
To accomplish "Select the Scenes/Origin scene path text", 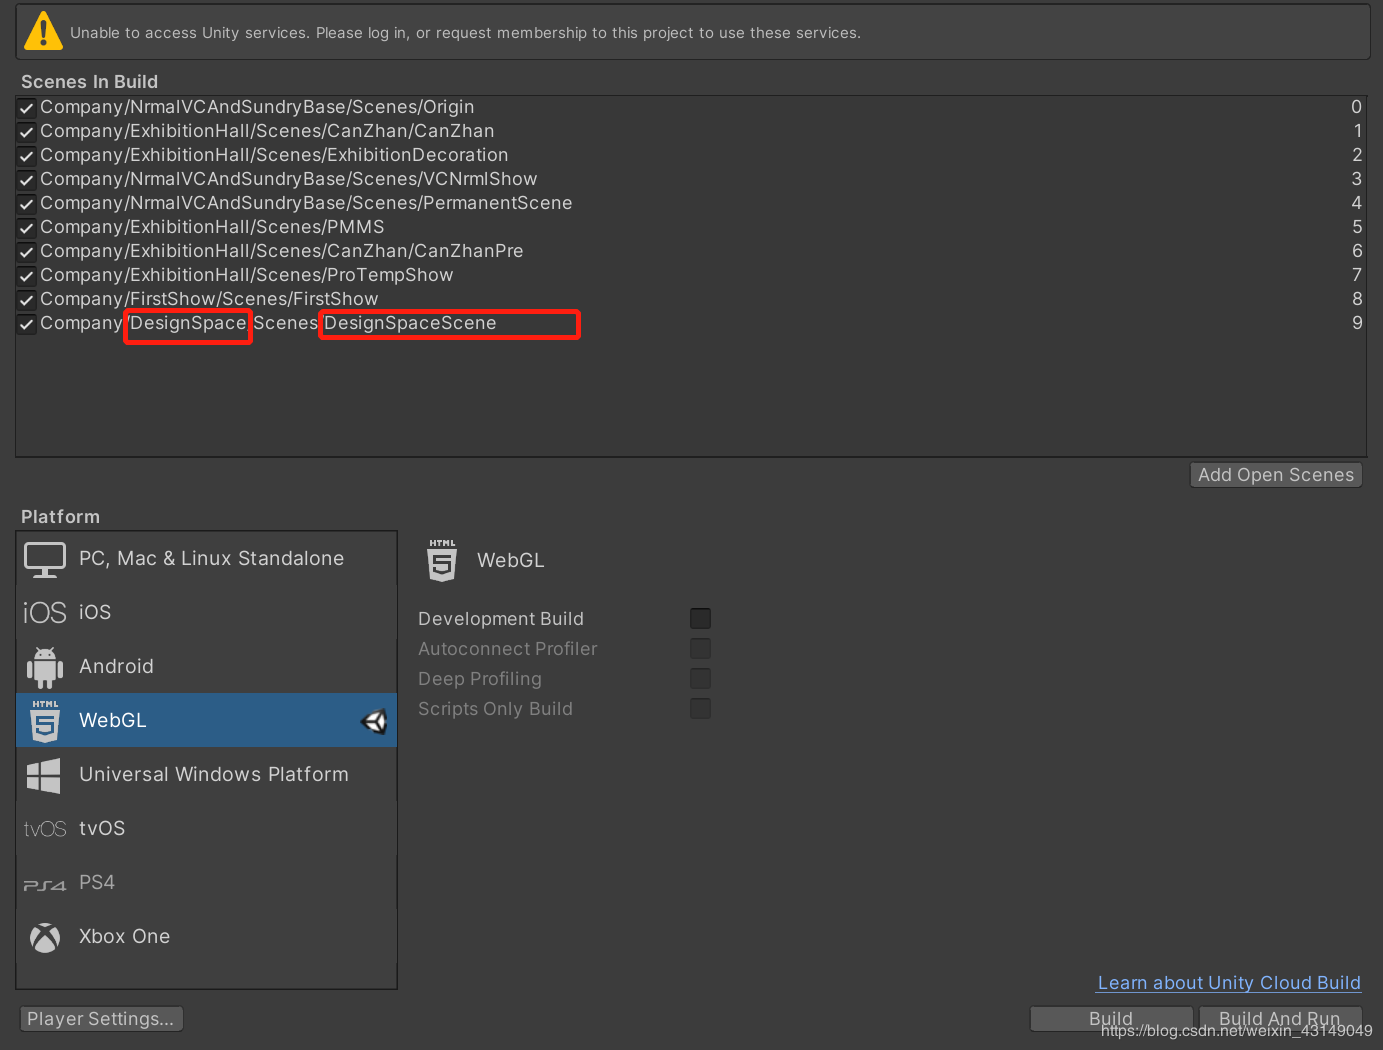I will (257, 107).
